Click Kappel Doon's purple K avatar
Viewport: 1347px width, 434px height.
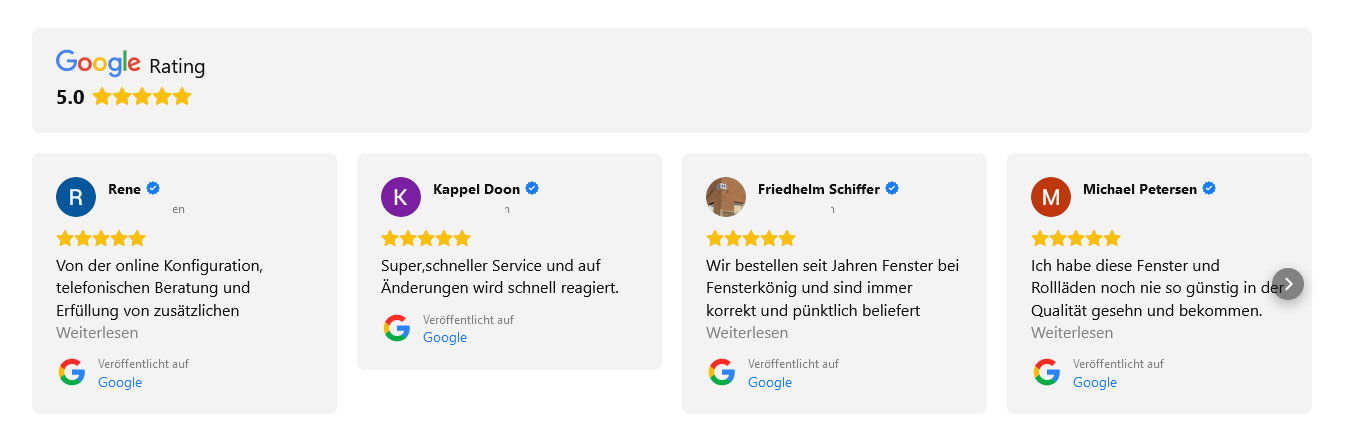coord(401,197)
